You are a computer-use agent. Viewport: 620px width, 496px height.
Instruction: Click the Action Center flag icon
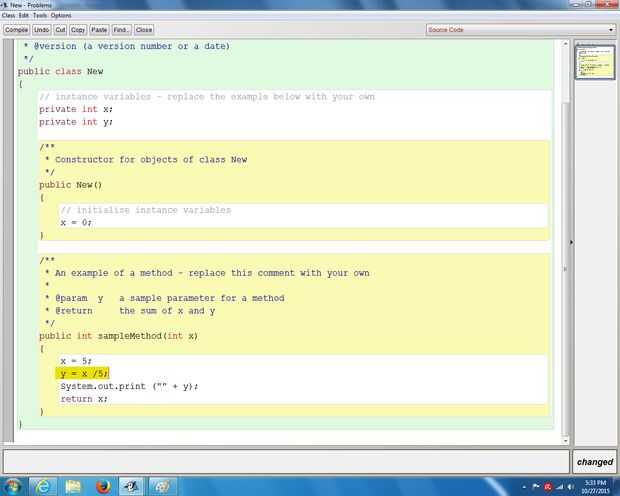536,487
